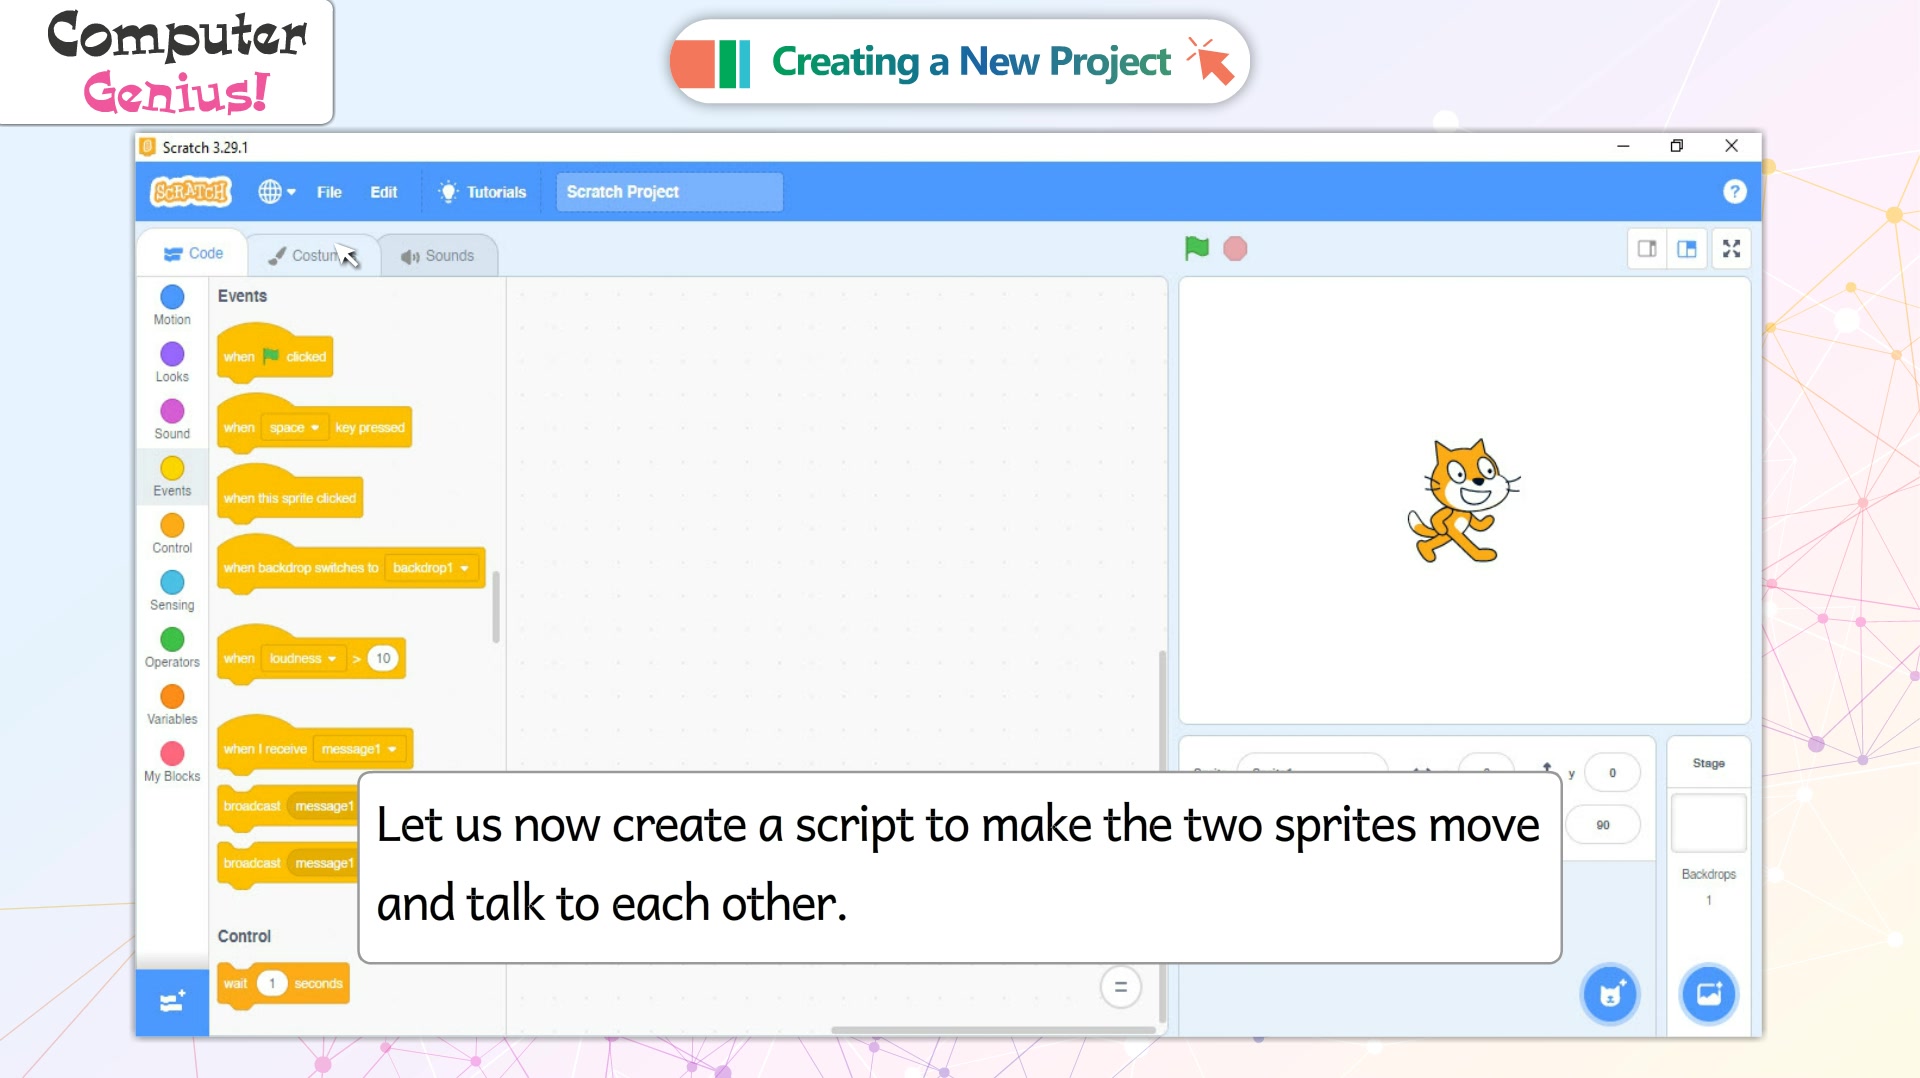
Task: Open the message1 dropdown in when I receive
Action: coord(359,749)
